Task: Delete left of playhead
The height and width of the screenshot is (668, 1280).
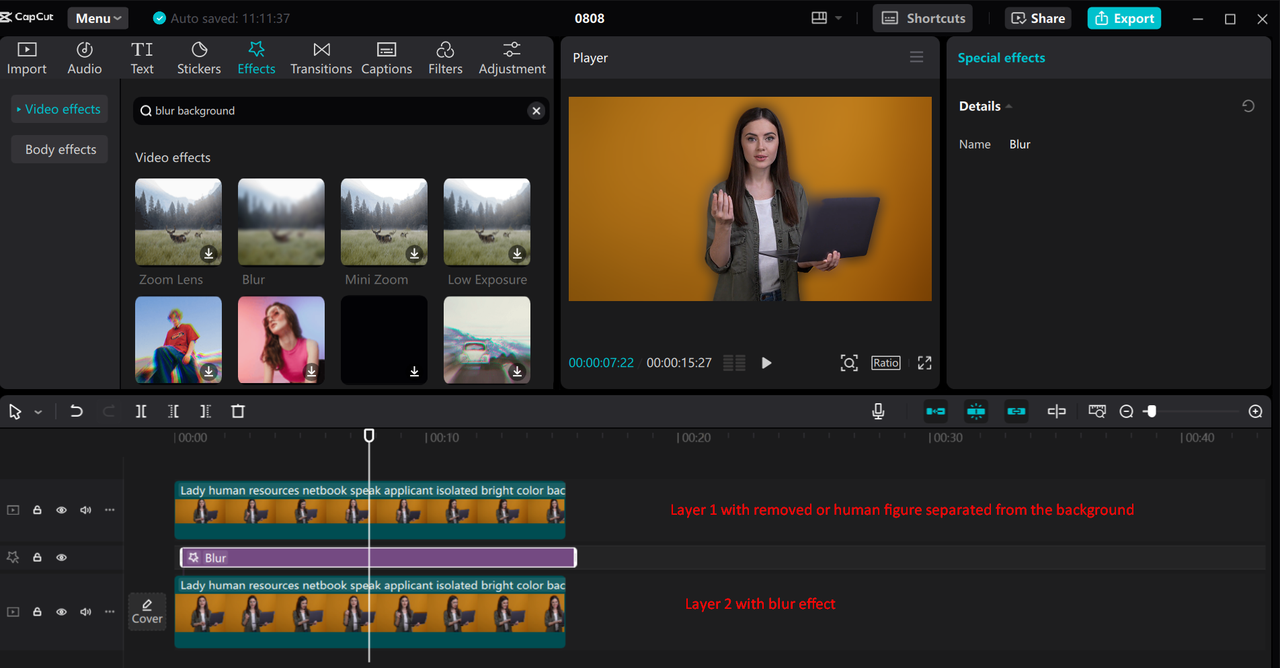Action: pyautogui.click(x=173, y=411)
